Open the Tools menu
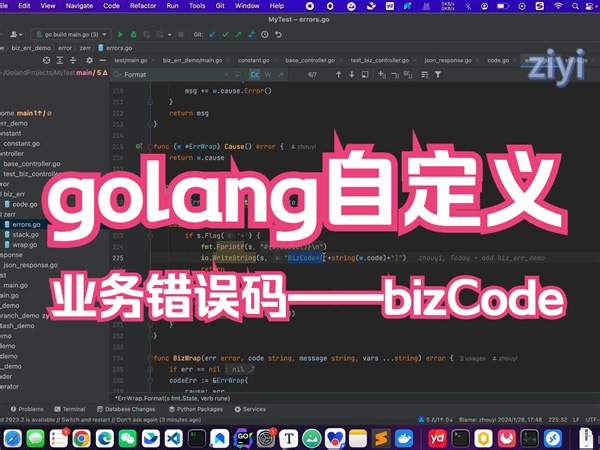This screenshot has height=450, width=600. (197, 6)
